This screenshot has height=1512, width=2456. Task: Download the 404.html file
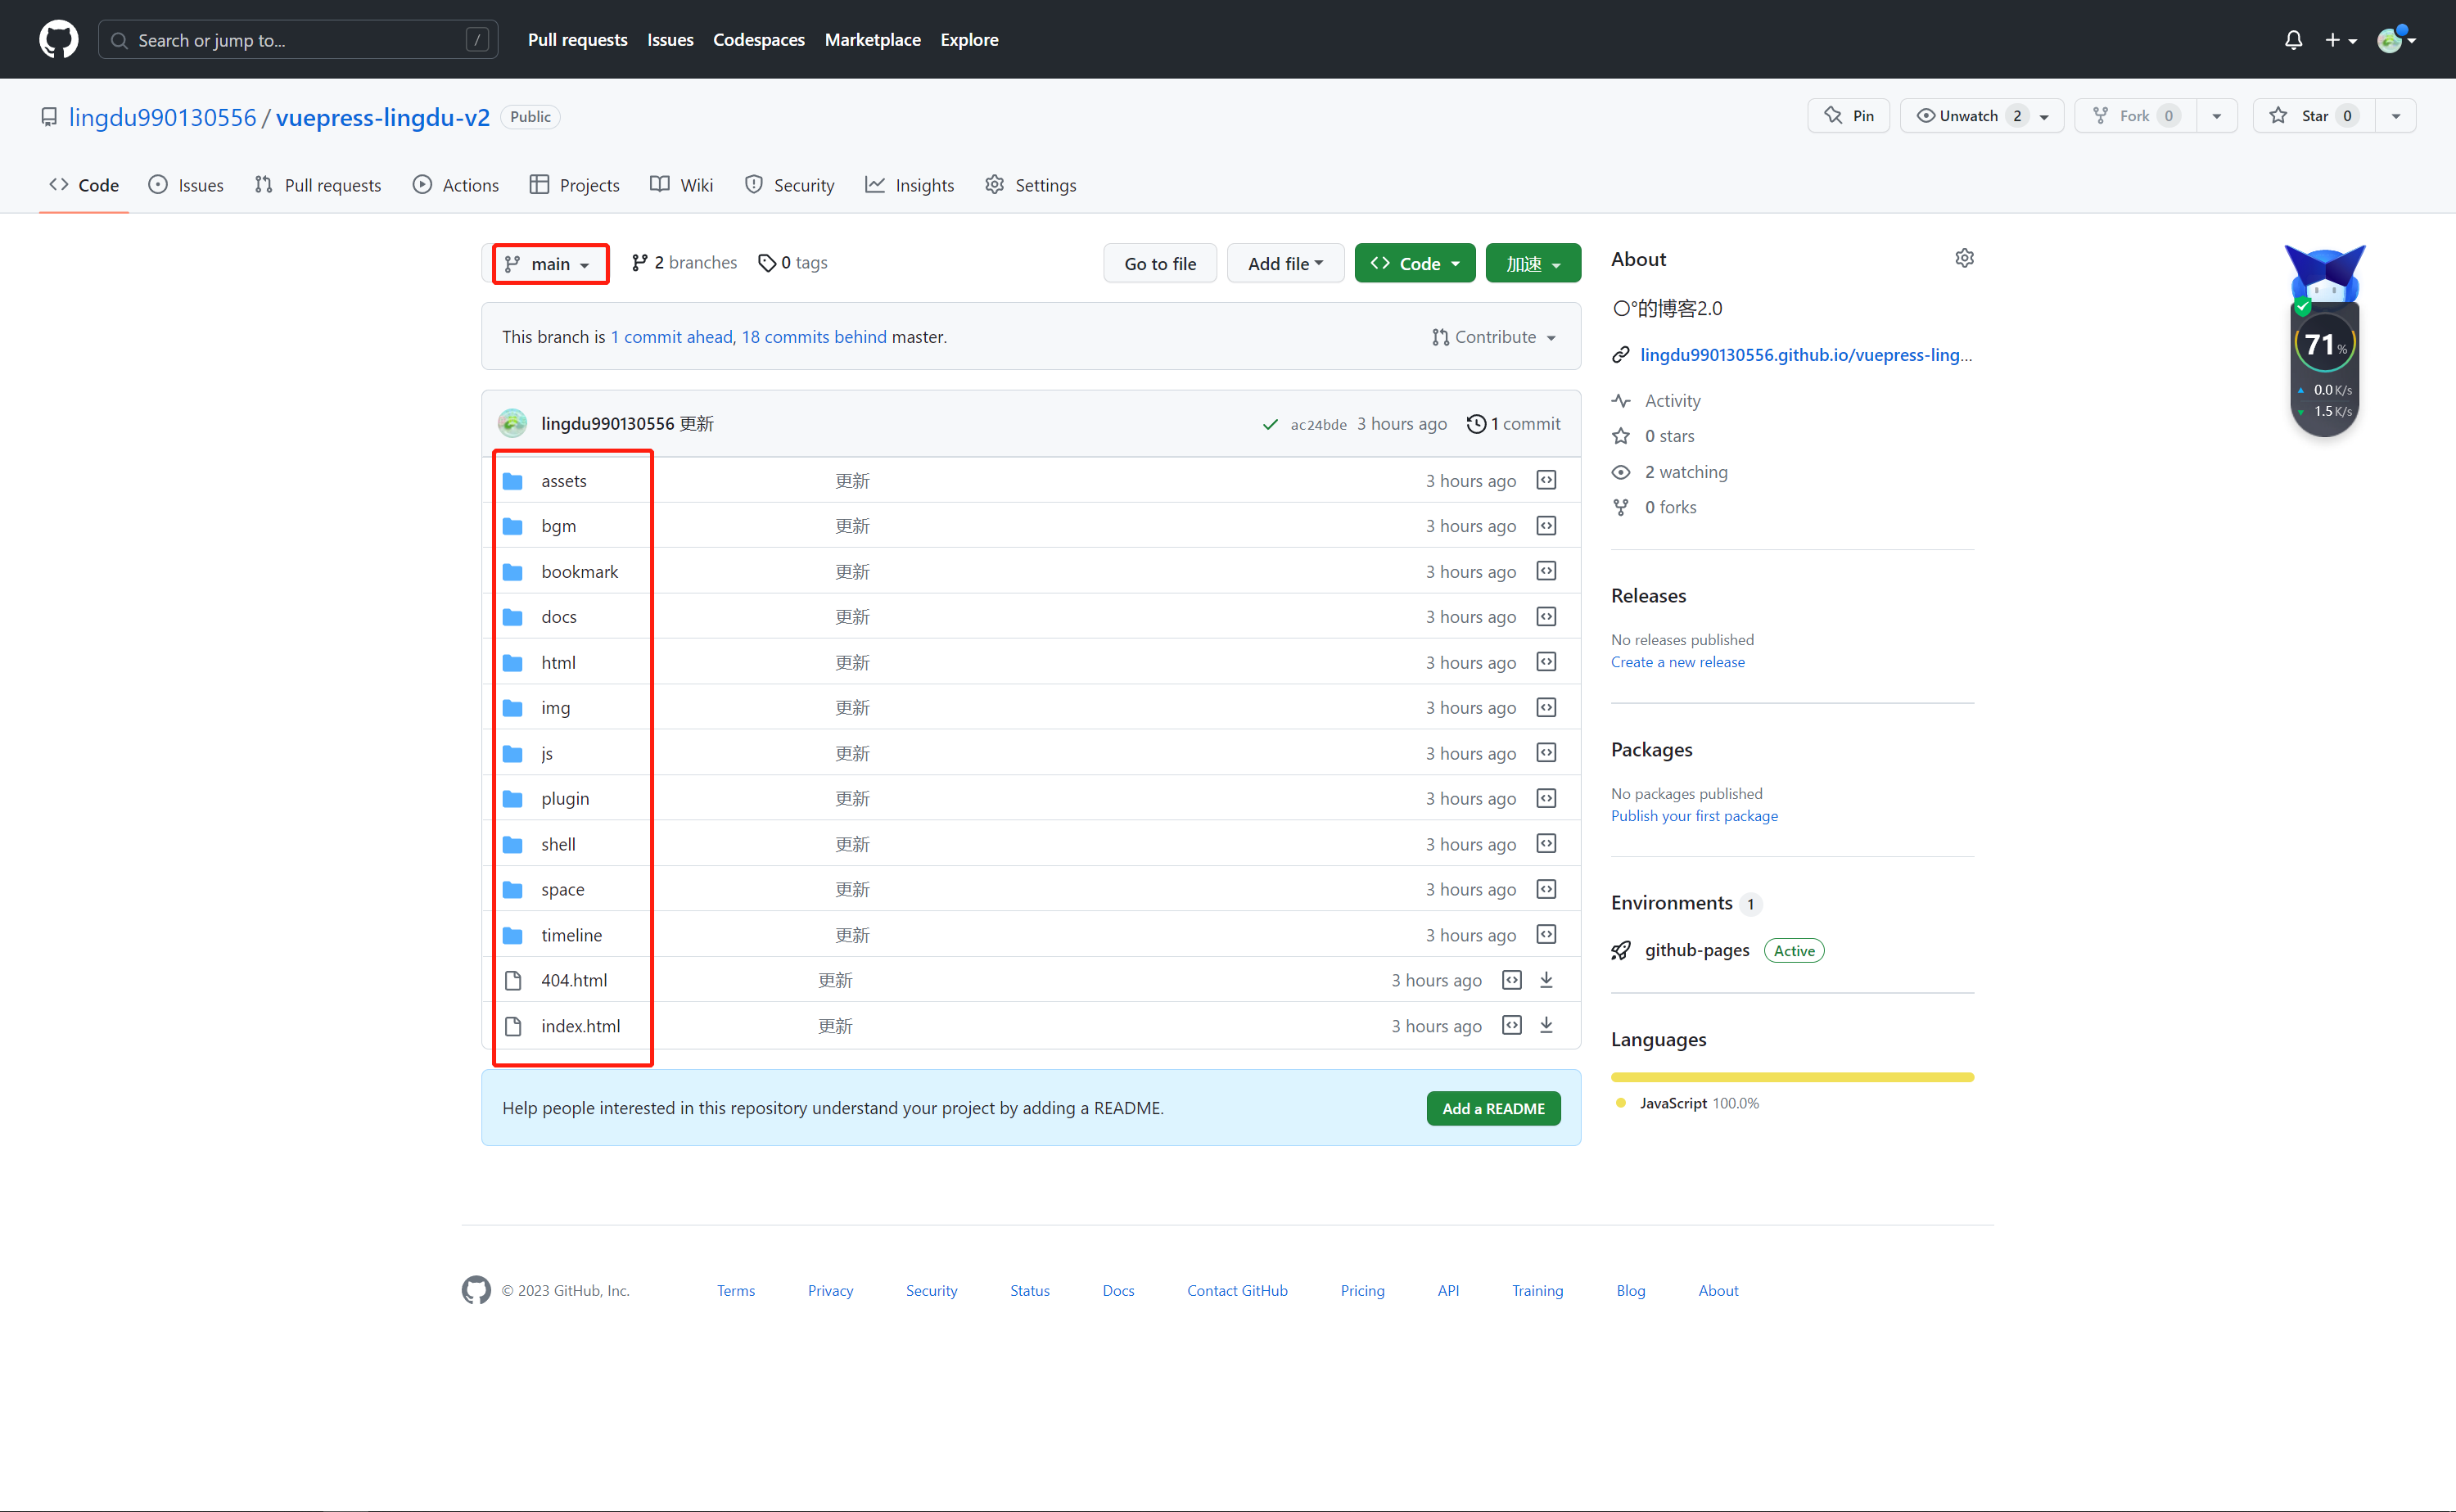tap(1546, 980)
